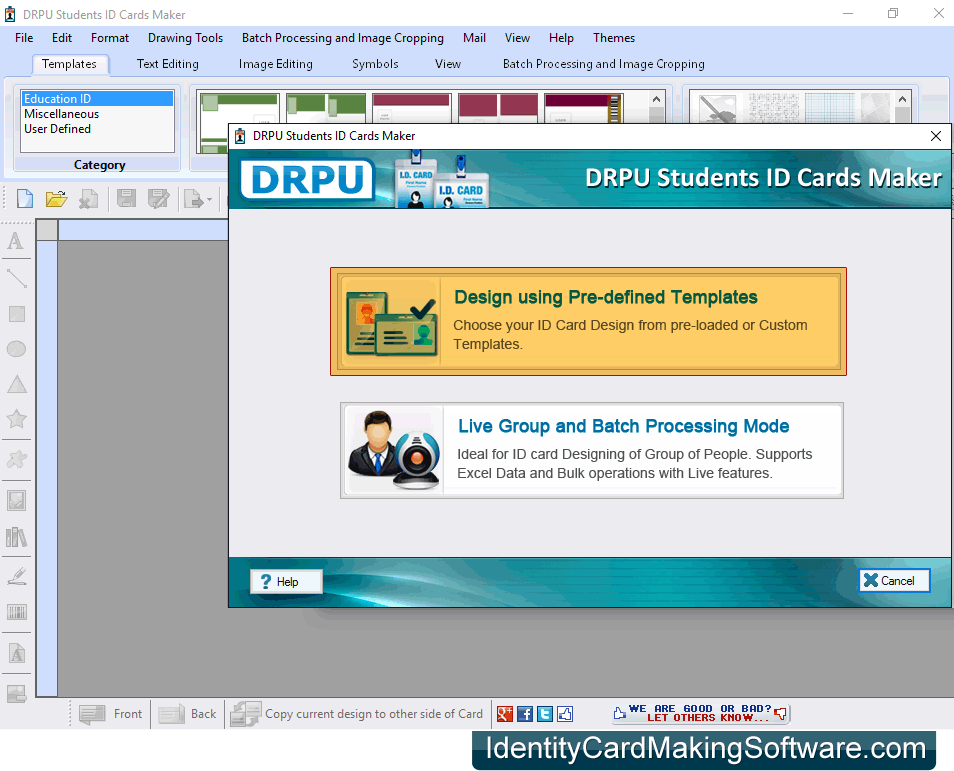
Task: Switch to the Templates ribbon tab
Action: (69, 64)
